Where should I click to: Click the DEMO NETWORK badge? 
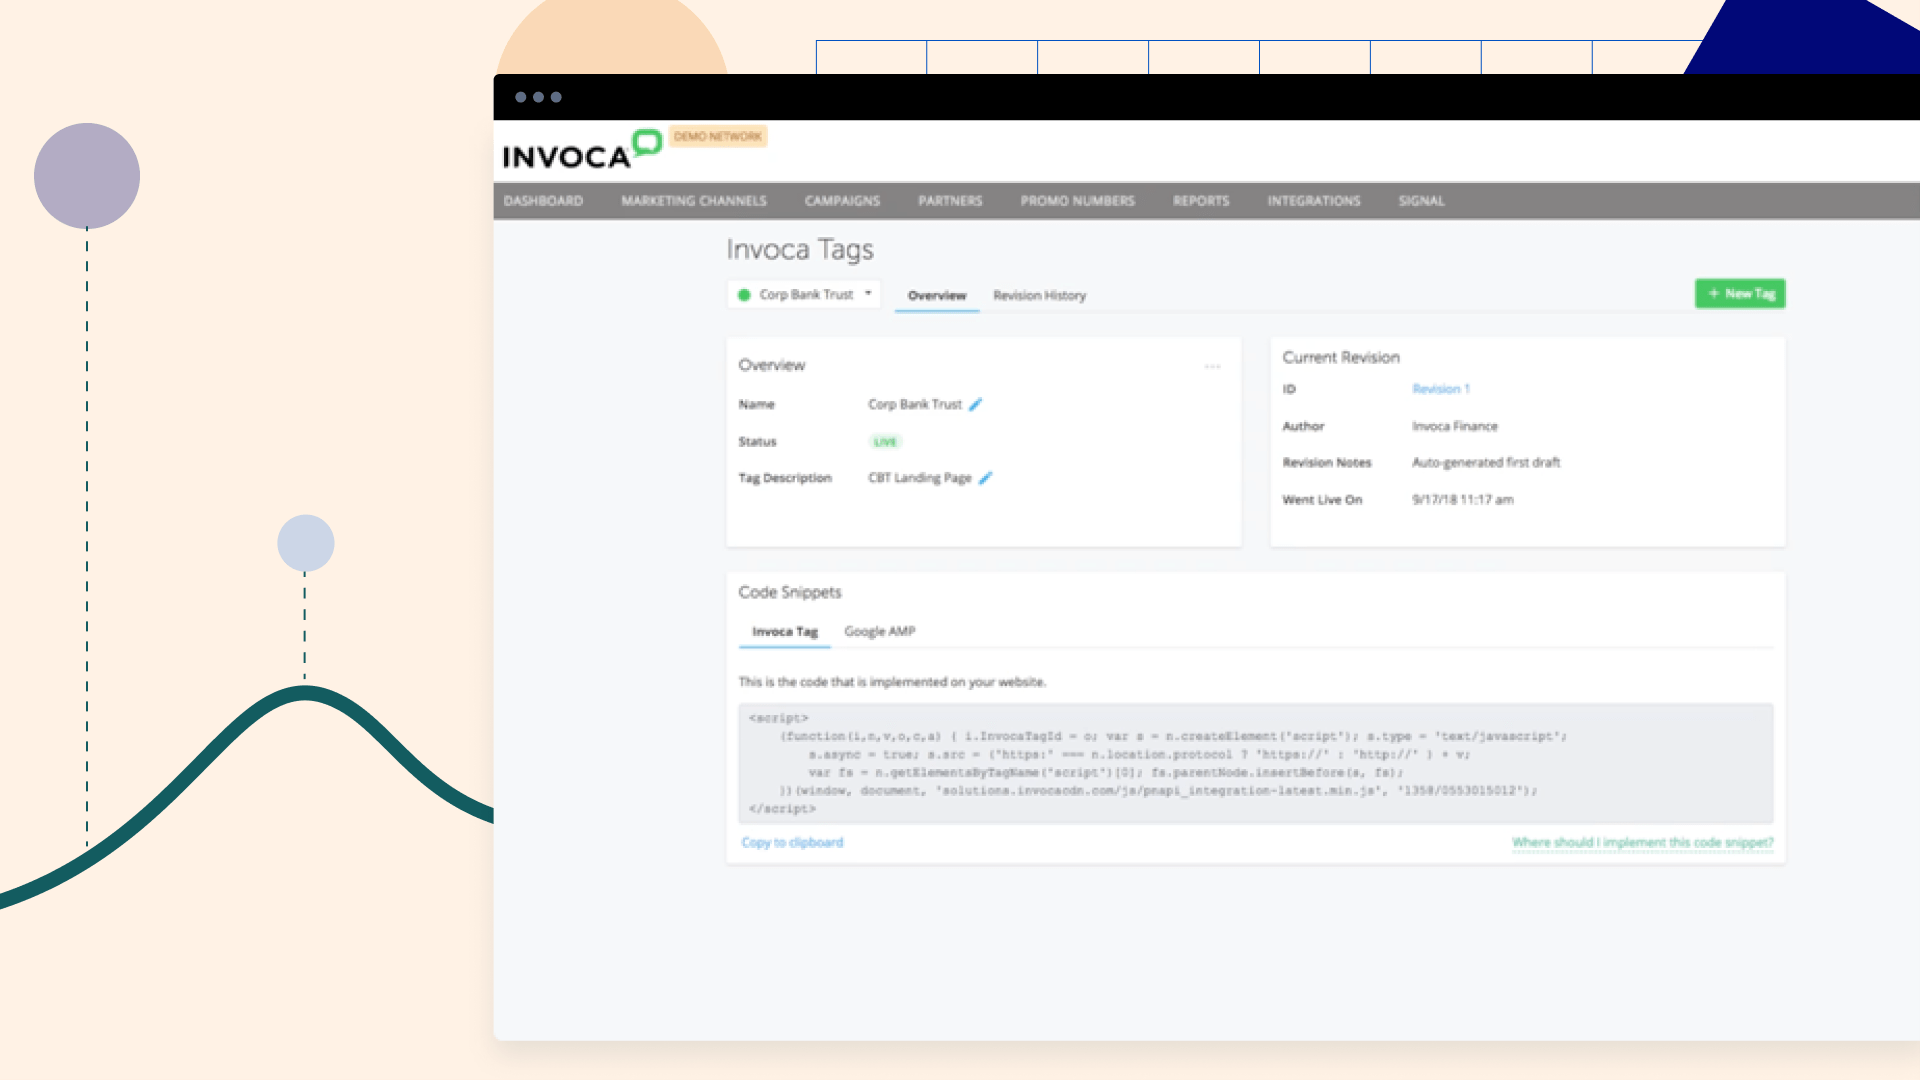(x=718, y=135)
